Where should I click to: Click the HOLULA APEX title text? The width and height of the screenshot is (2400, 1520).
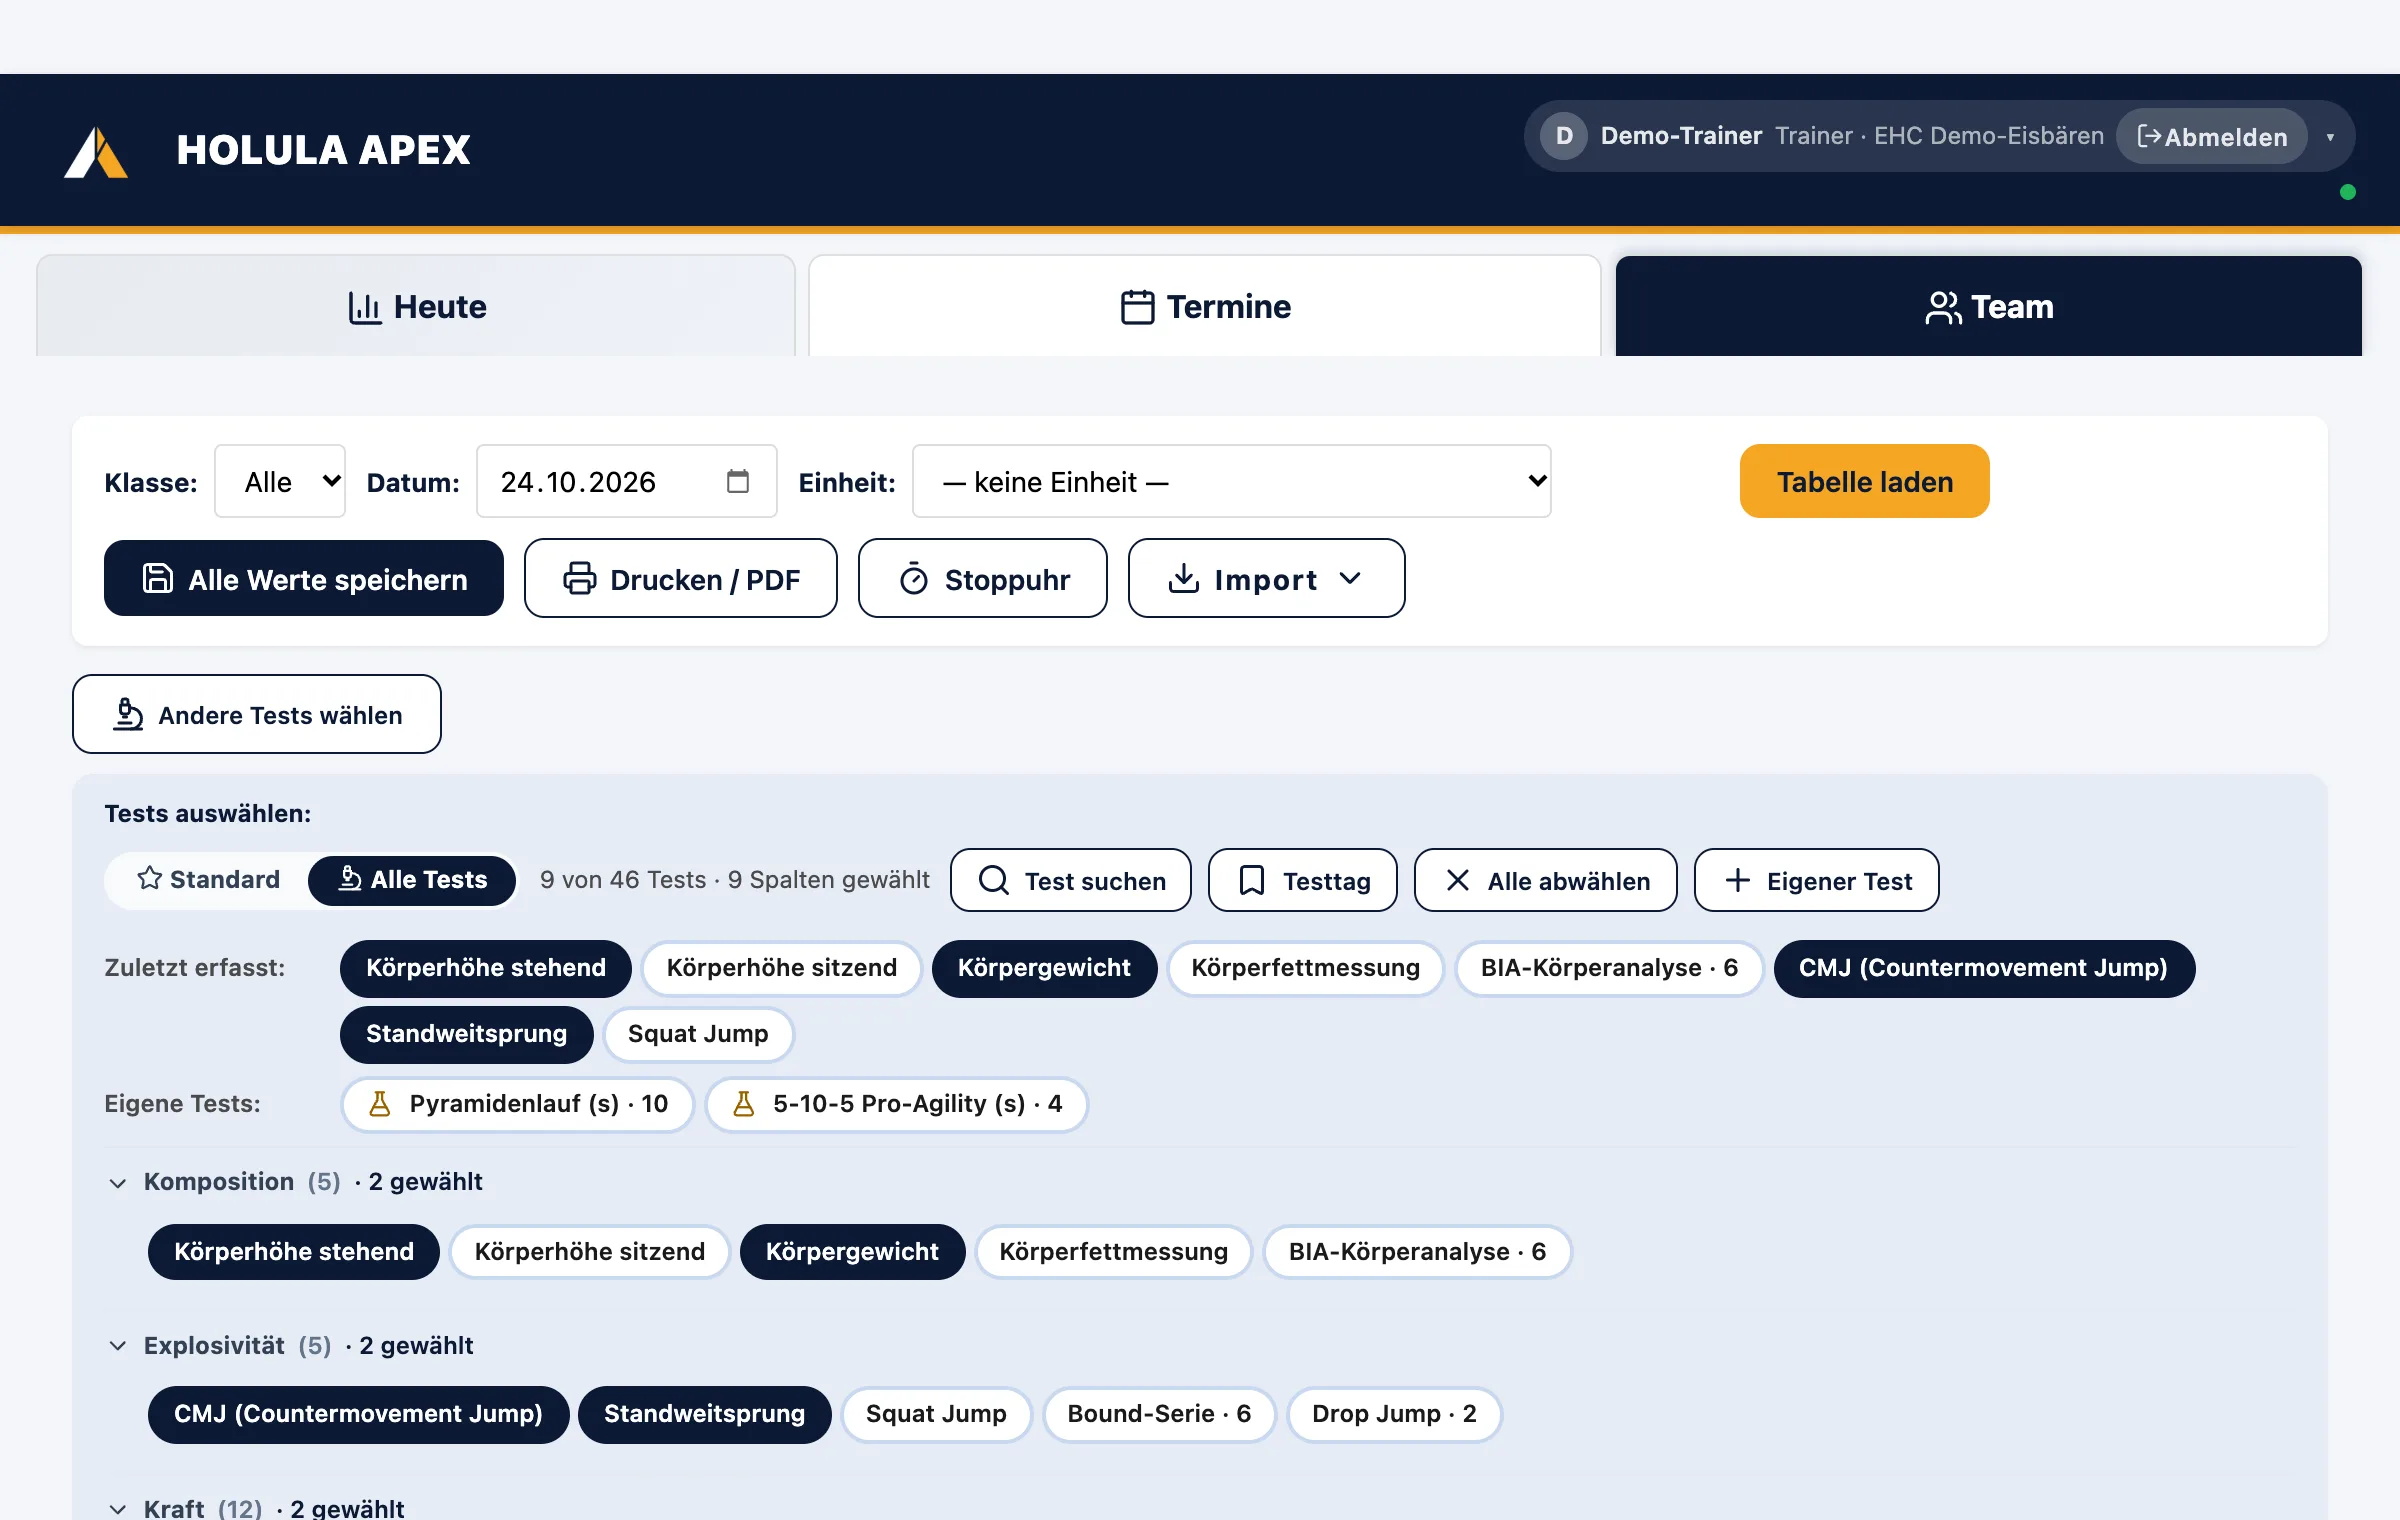[323, 150]
